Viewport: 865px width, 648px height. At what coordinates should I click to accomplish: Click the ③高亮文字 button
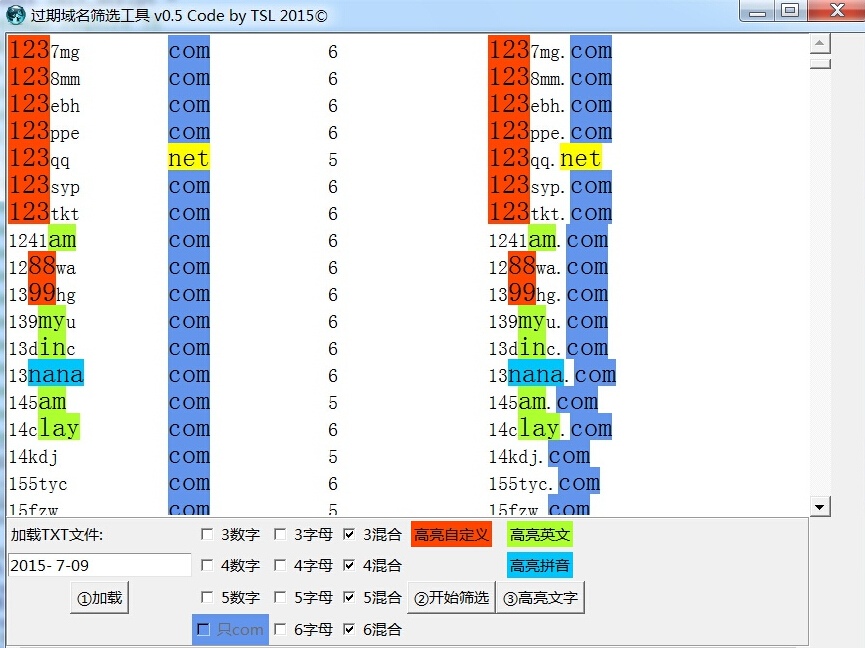[x=541, y=598]
